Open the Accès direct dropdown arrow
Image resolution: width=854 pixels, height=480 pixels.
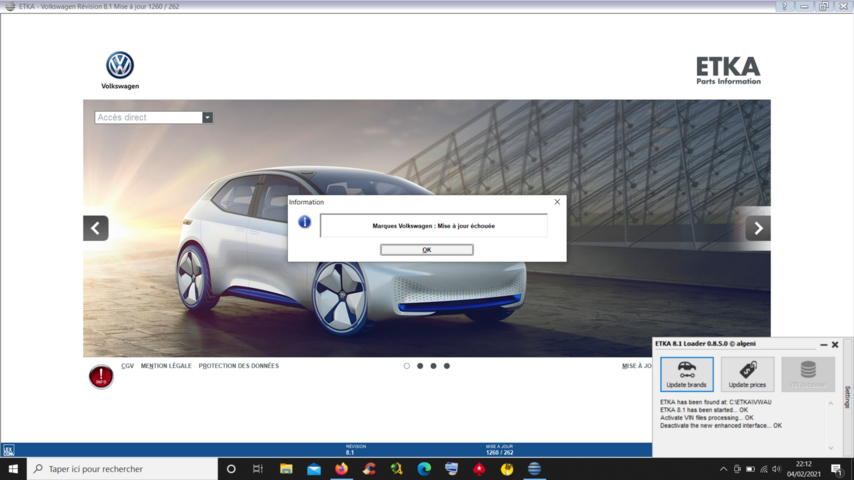[208, 117]
